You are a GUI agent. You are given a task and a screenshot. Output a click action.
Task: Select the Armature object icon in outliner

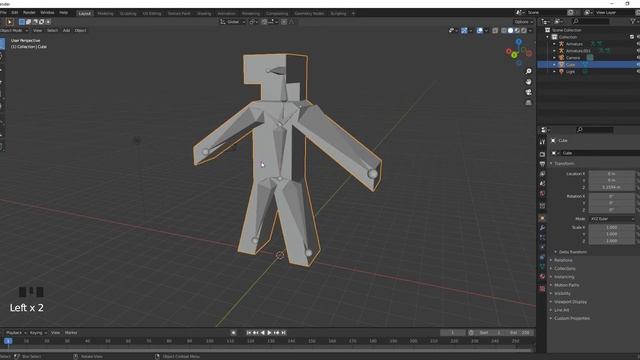click(561, 44)
